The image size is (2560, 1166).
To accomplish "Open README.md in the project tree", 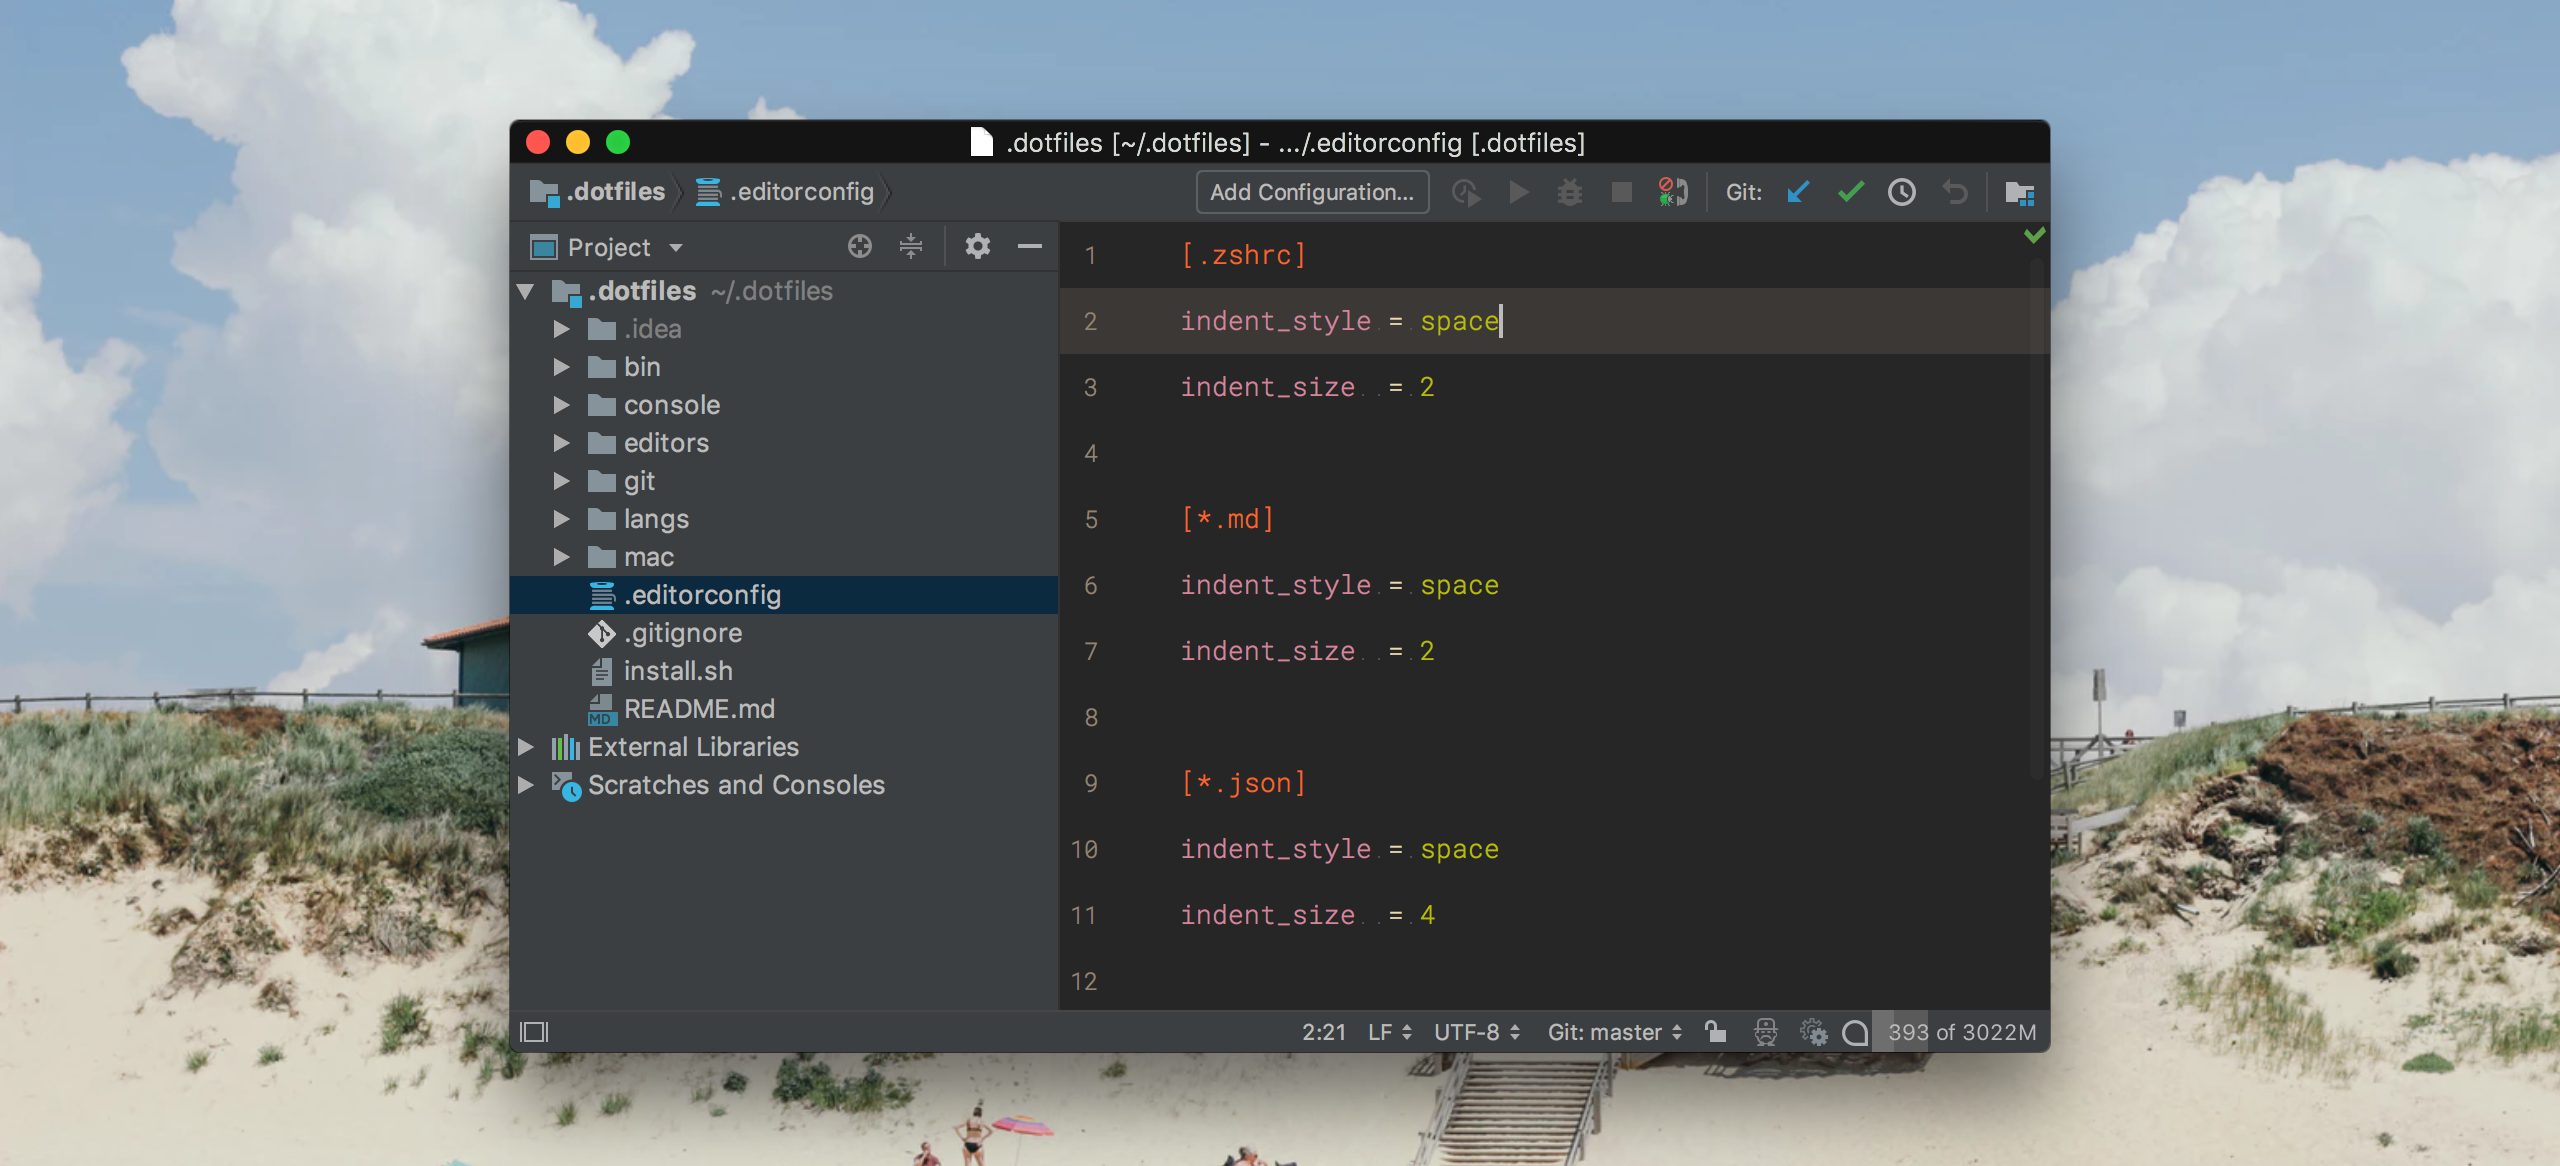I will point(698,709).
